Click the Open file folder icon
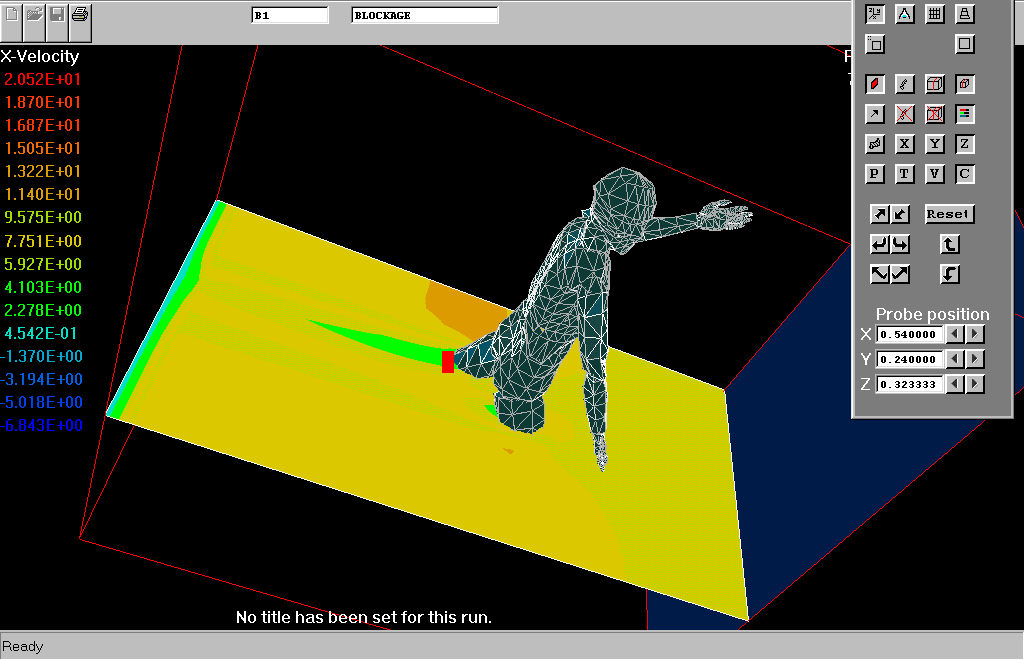Viewport: 1024px width, 660px height. [x=35, y=14]
